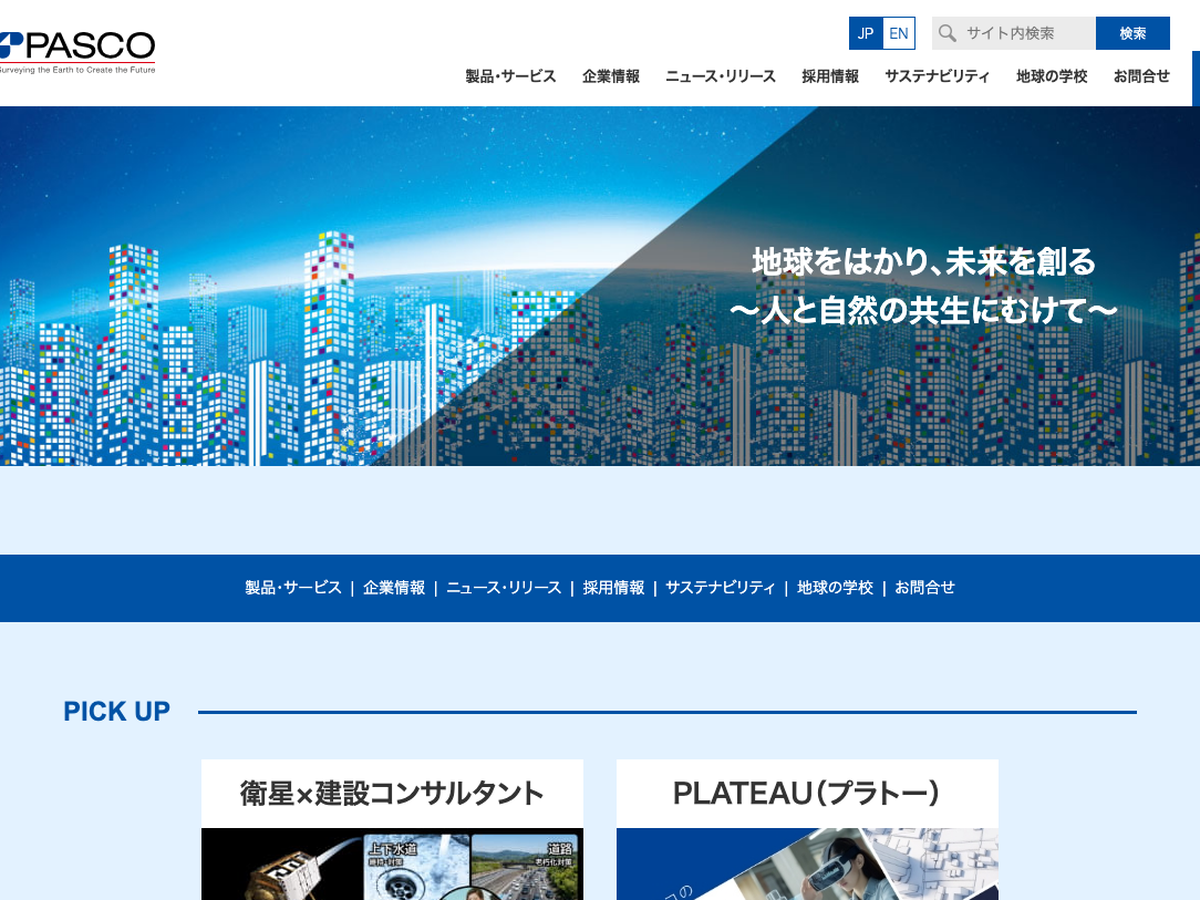Open 企業情報 in top navigation
Image resolution: width=1200 pixels, height=900 pixels.
[x=611, y=76]
